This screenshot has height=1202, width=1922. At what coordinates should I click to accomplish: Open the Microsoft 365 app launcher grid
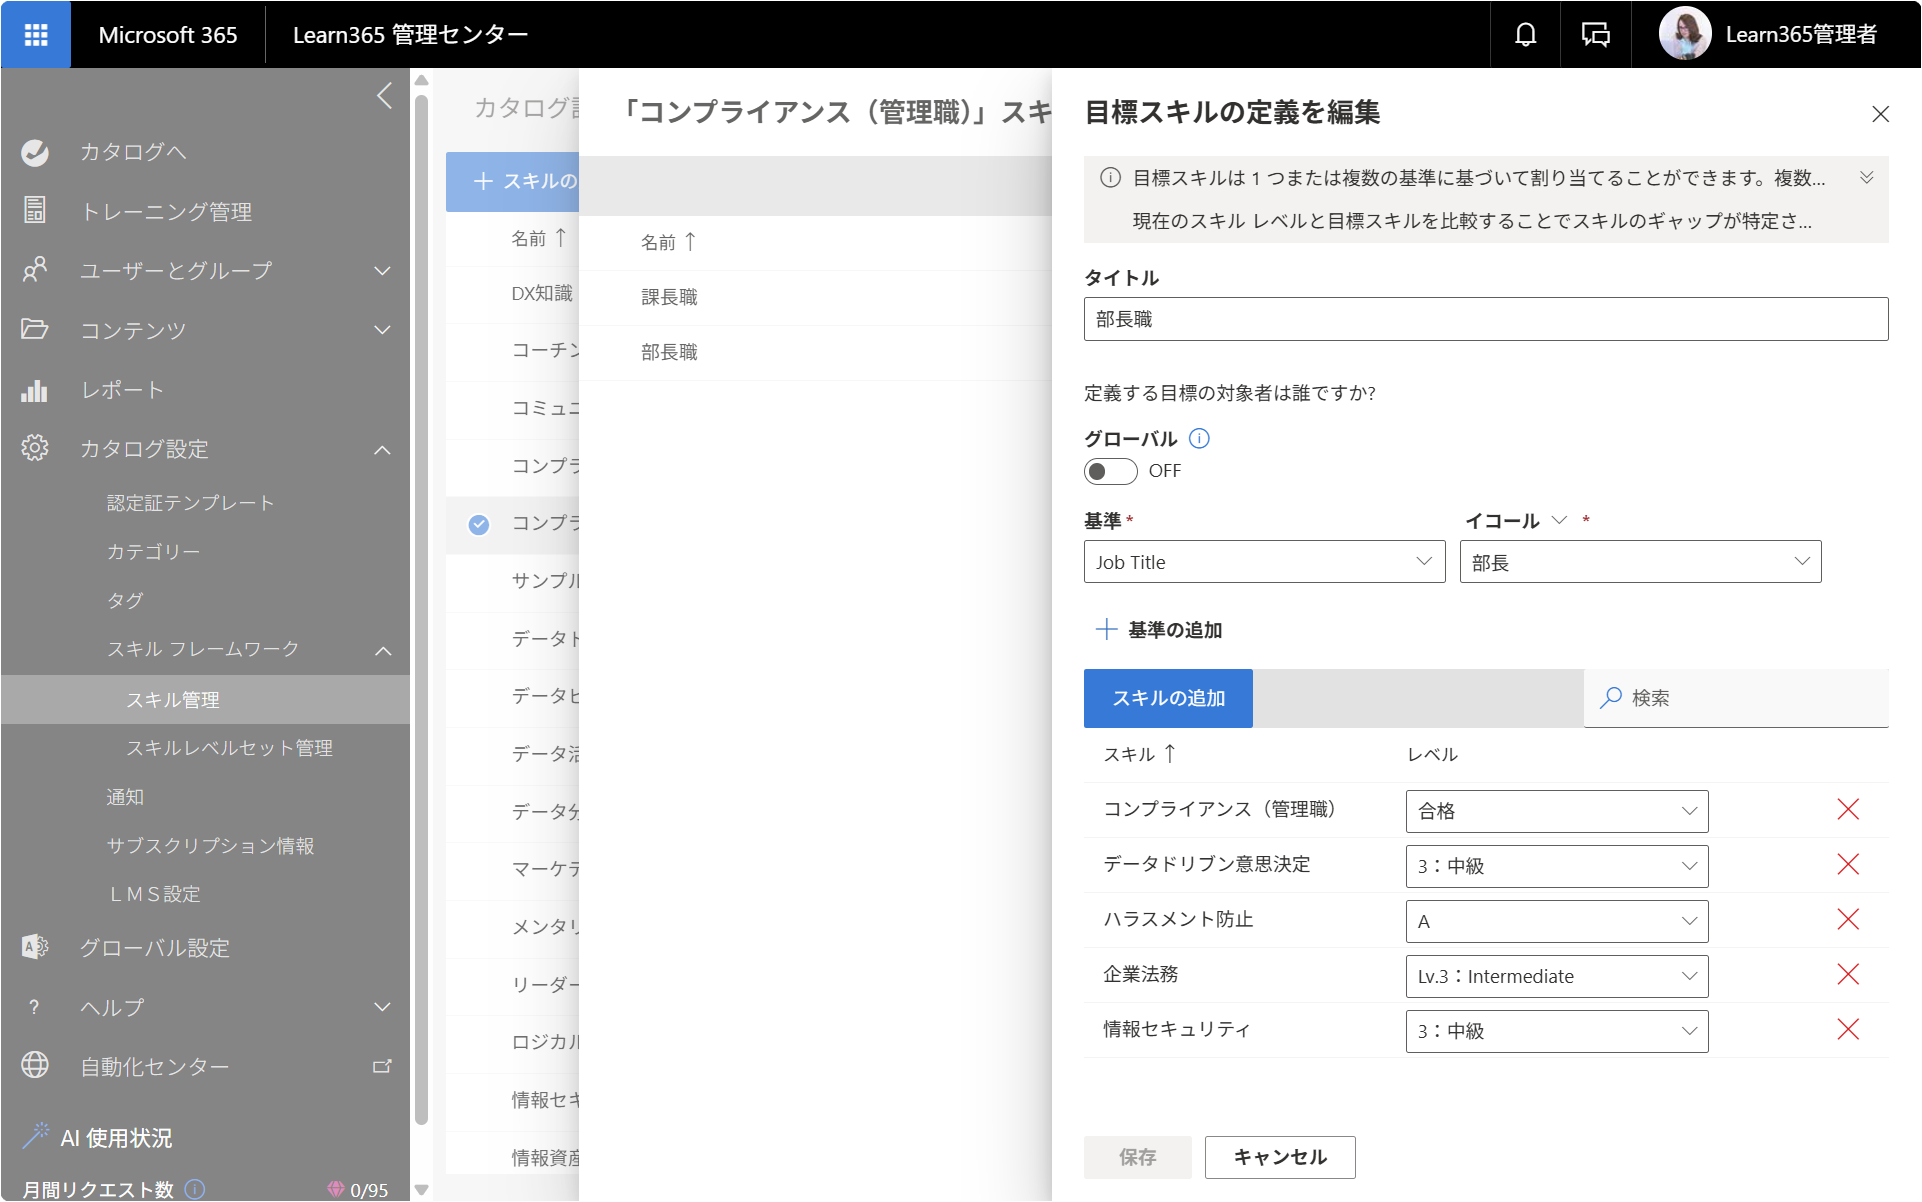36,35
